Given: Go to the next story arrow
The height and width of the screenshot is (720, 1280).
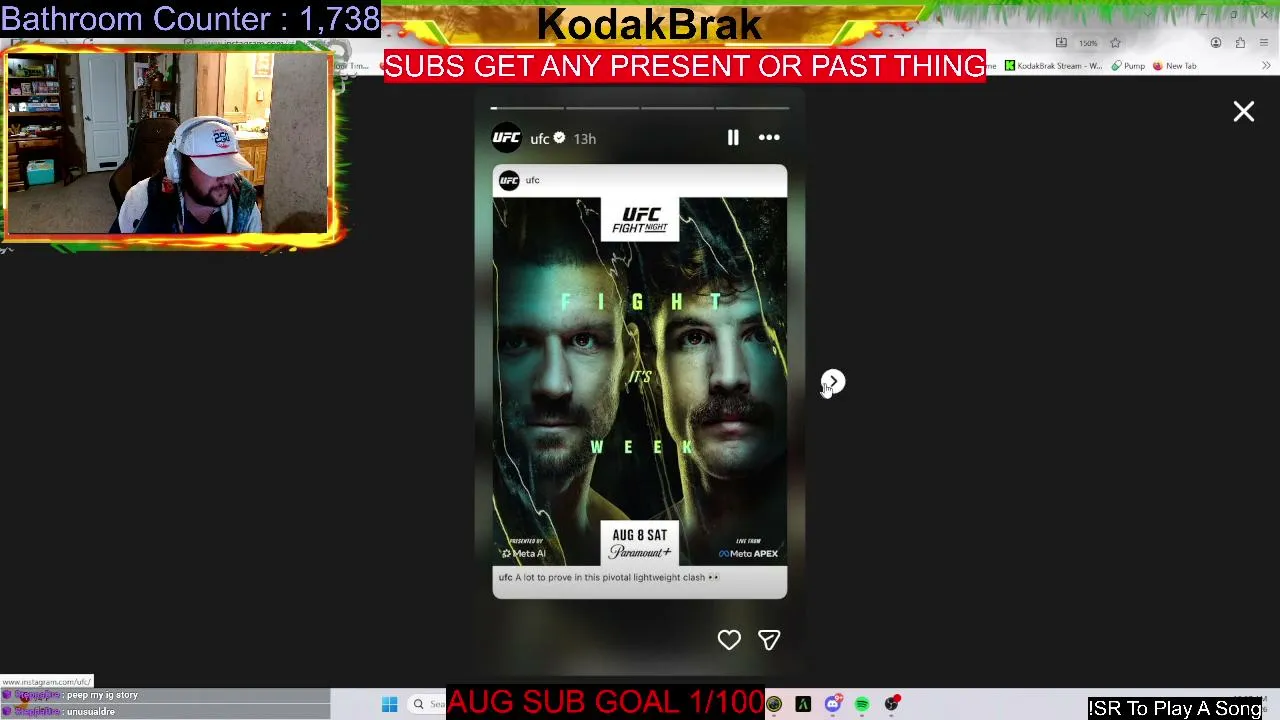Looking at the screenshot, I should pos(833,382).
